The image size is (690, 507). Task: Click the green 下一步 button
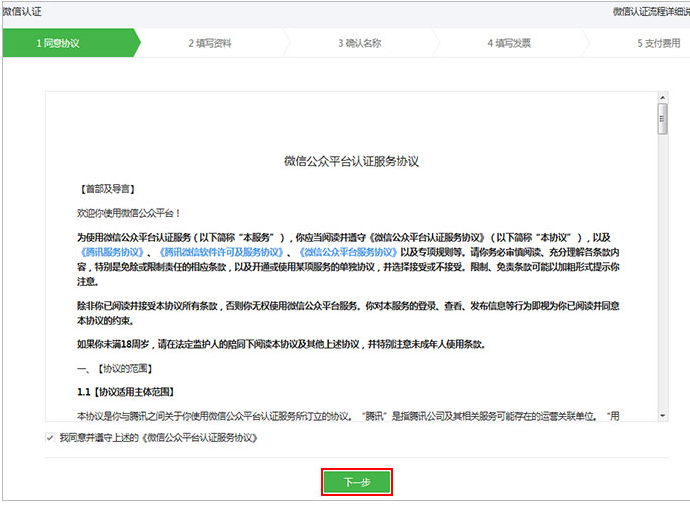tap(357, 482)
